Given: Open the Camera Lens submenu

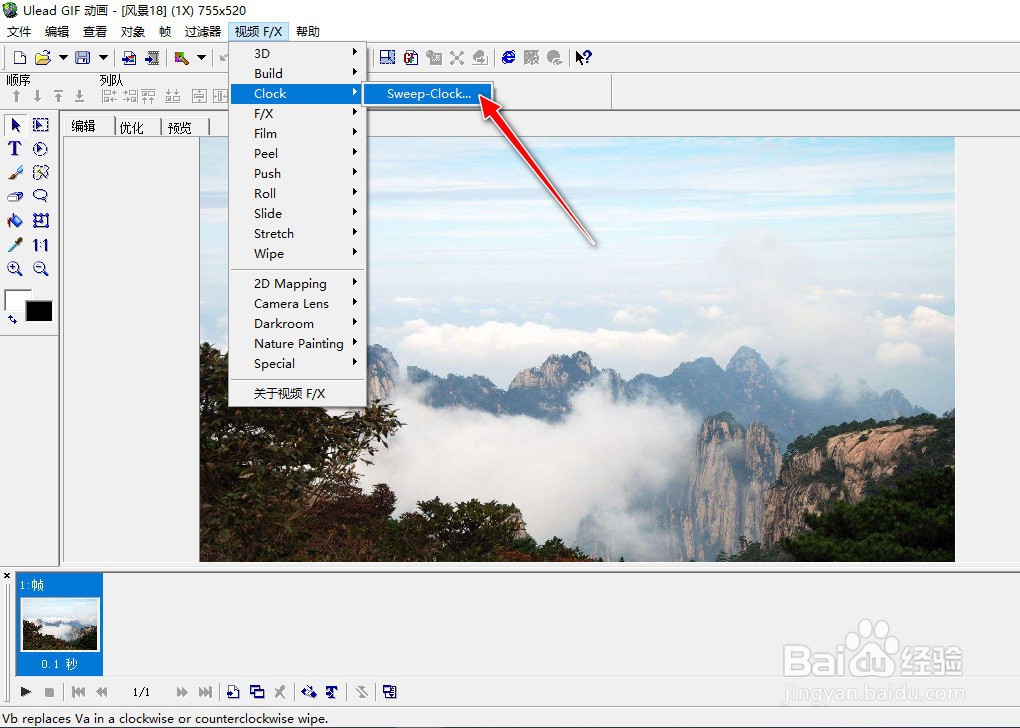Looking at the screenshot, I should (x=299, y=304).
